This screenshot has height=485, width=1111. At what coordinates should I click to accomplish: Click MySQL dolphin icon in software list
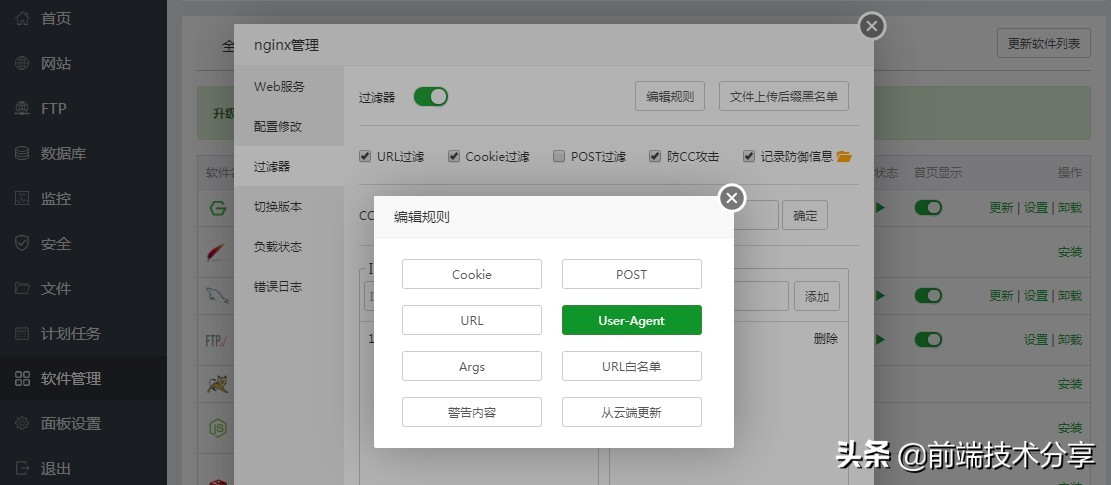click(x=216, y=296)
